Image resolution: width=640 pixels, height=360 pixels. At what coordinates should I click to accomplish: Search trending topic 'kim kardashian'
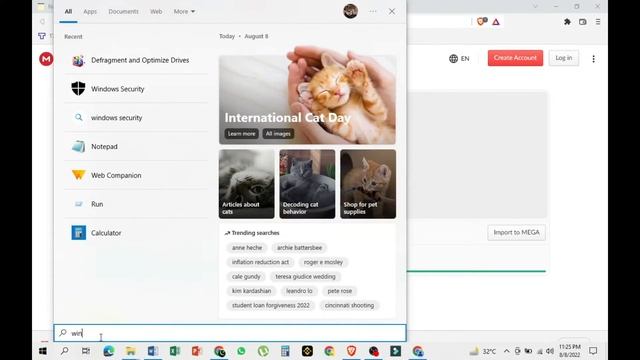pyautogui.click(x=251, y=291)
